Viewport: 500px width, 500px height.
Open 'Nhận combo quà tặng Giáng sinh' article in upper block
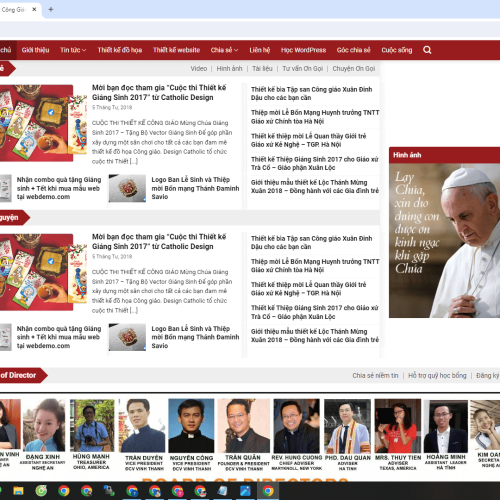(x=59, y=188)
